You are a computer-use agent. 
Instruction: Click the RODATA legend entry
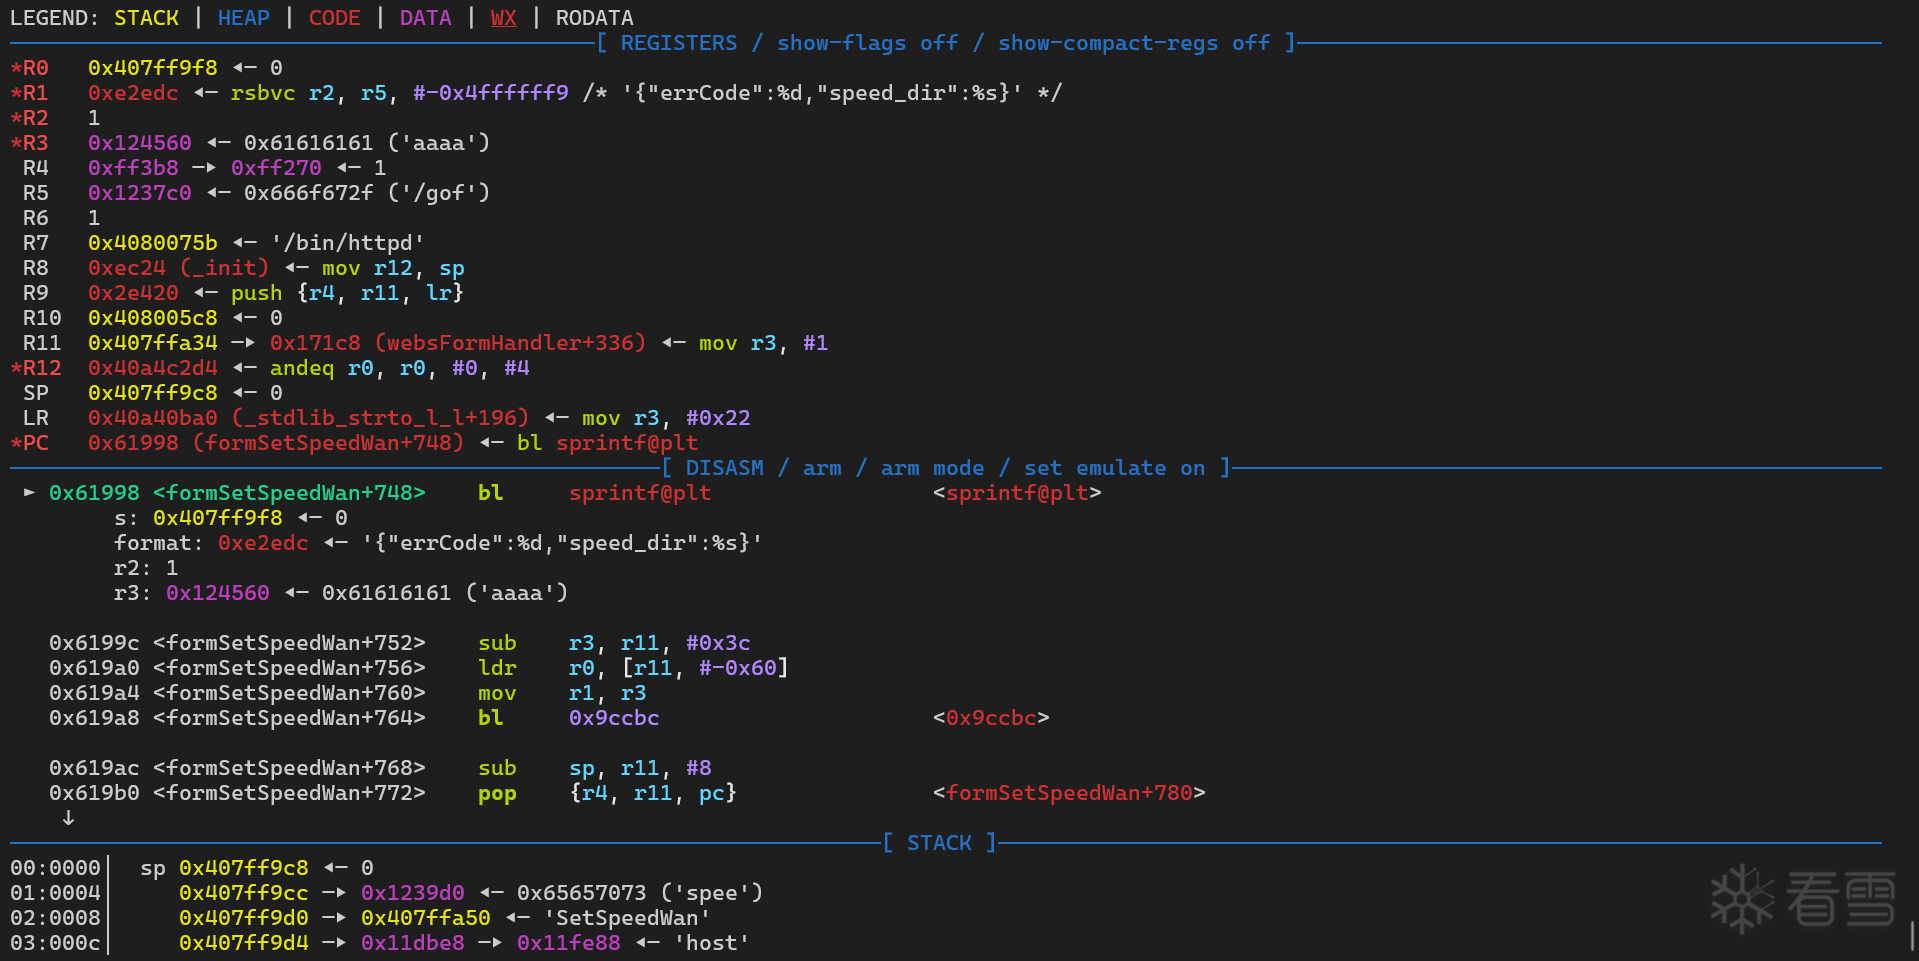click(x=594, y=17)
